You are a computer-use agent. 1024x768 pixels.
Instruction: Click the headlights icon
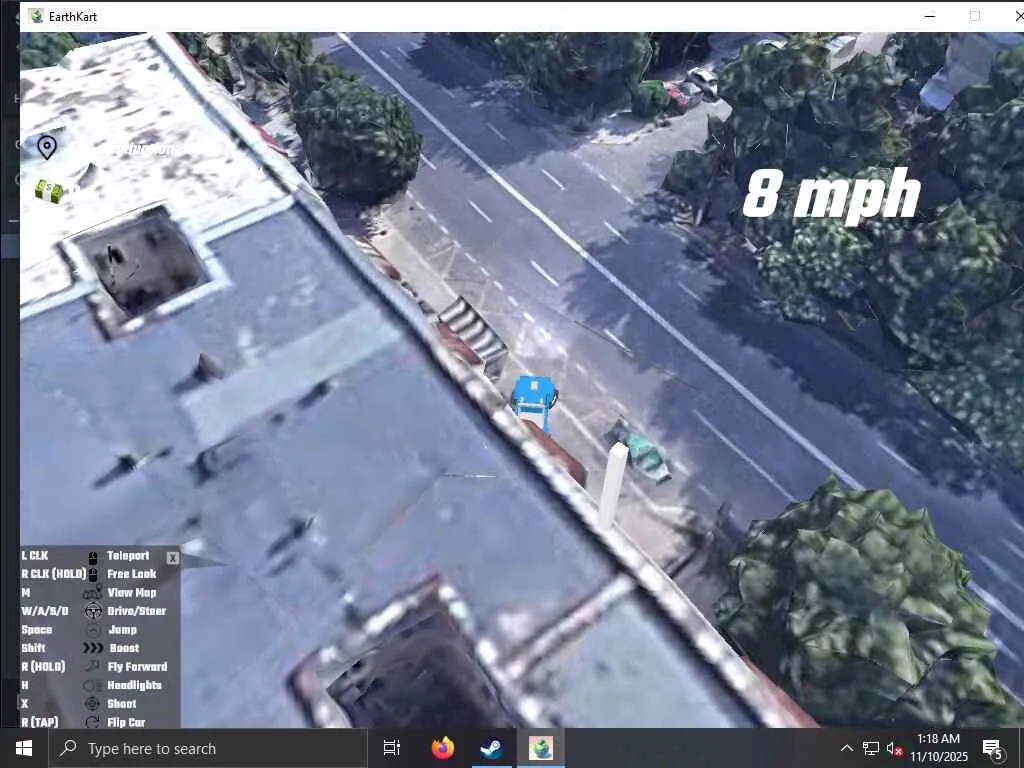pos(92,685)
